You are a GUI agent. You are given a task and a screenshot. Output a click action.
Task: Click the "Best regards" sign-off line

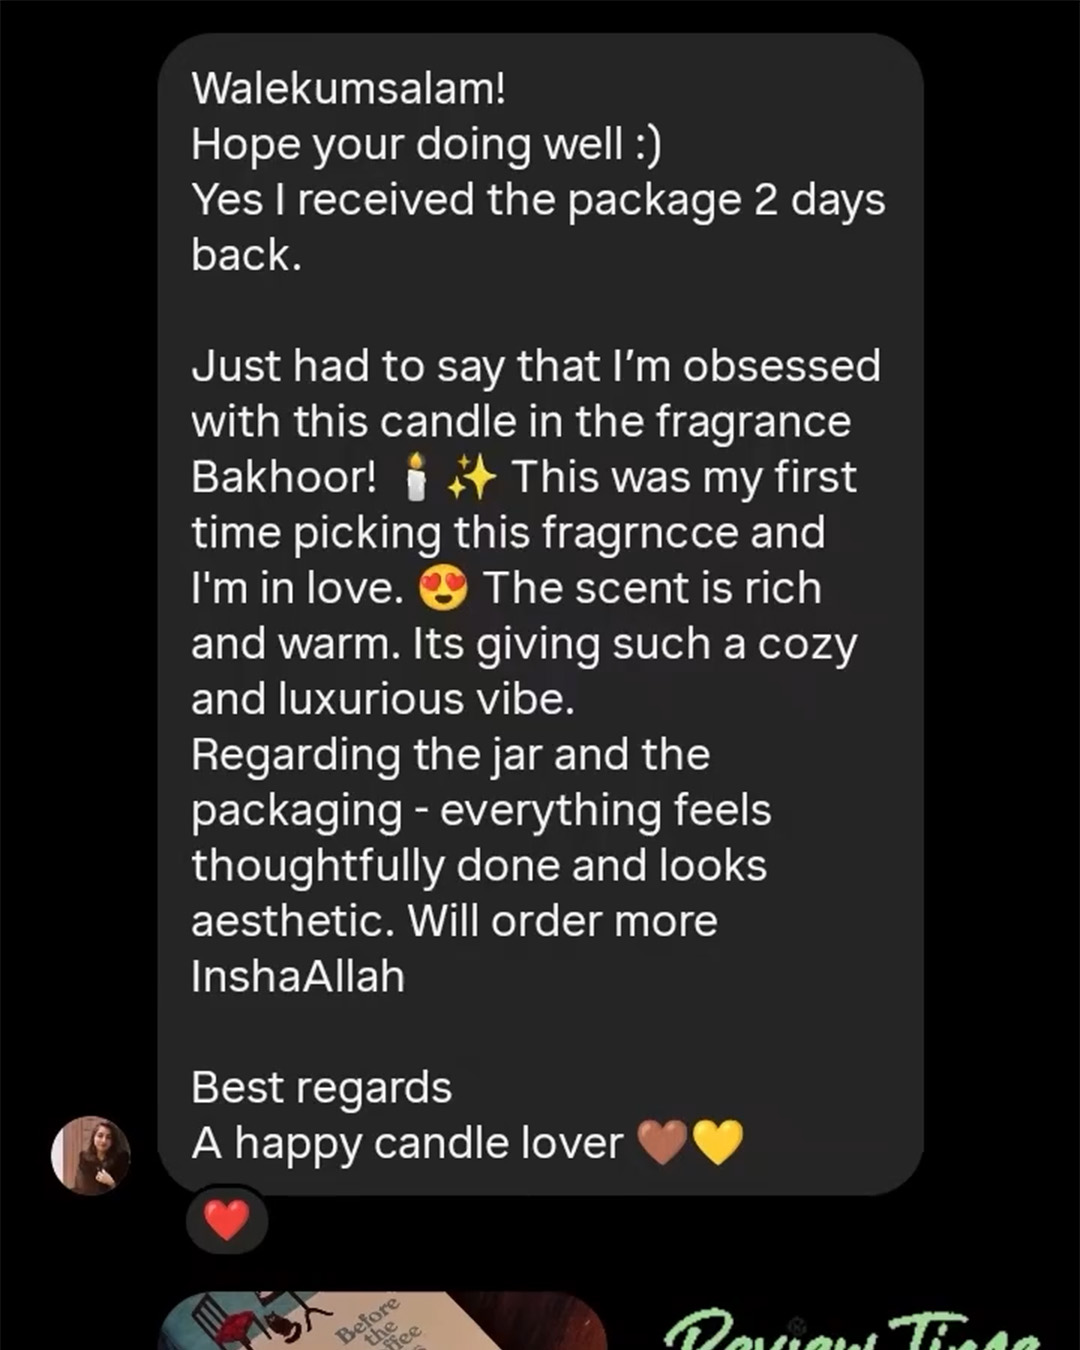pyautogui.click(x=321, y=1088)
